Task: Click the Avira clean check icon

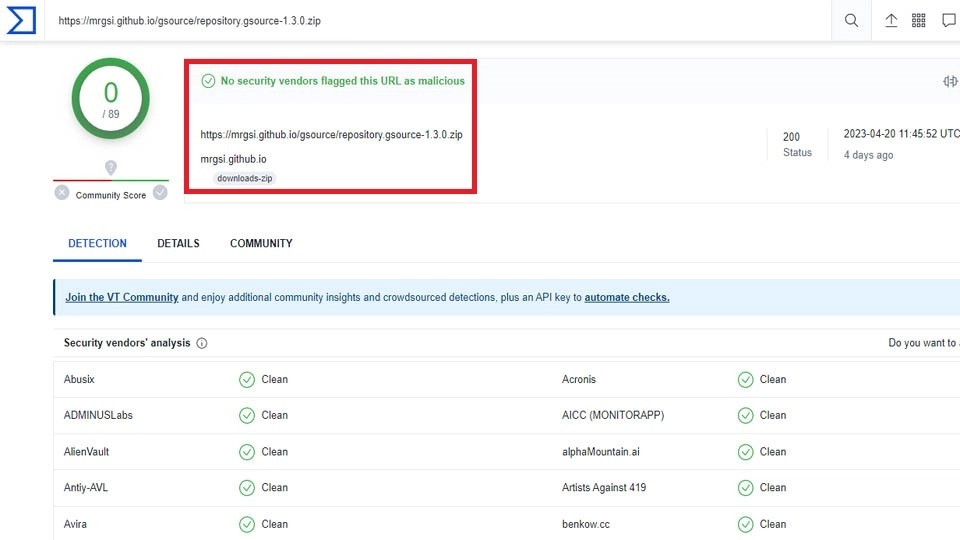Action: pos(247,525)
